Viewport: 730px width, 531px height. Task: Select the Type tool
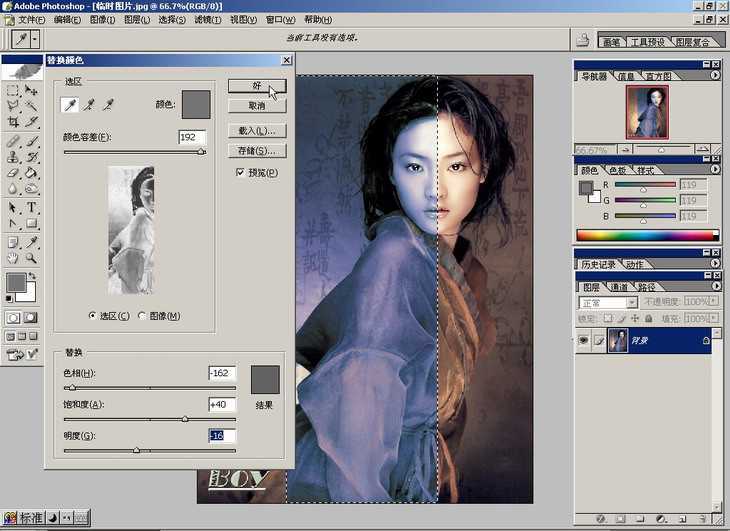[31, 207]
